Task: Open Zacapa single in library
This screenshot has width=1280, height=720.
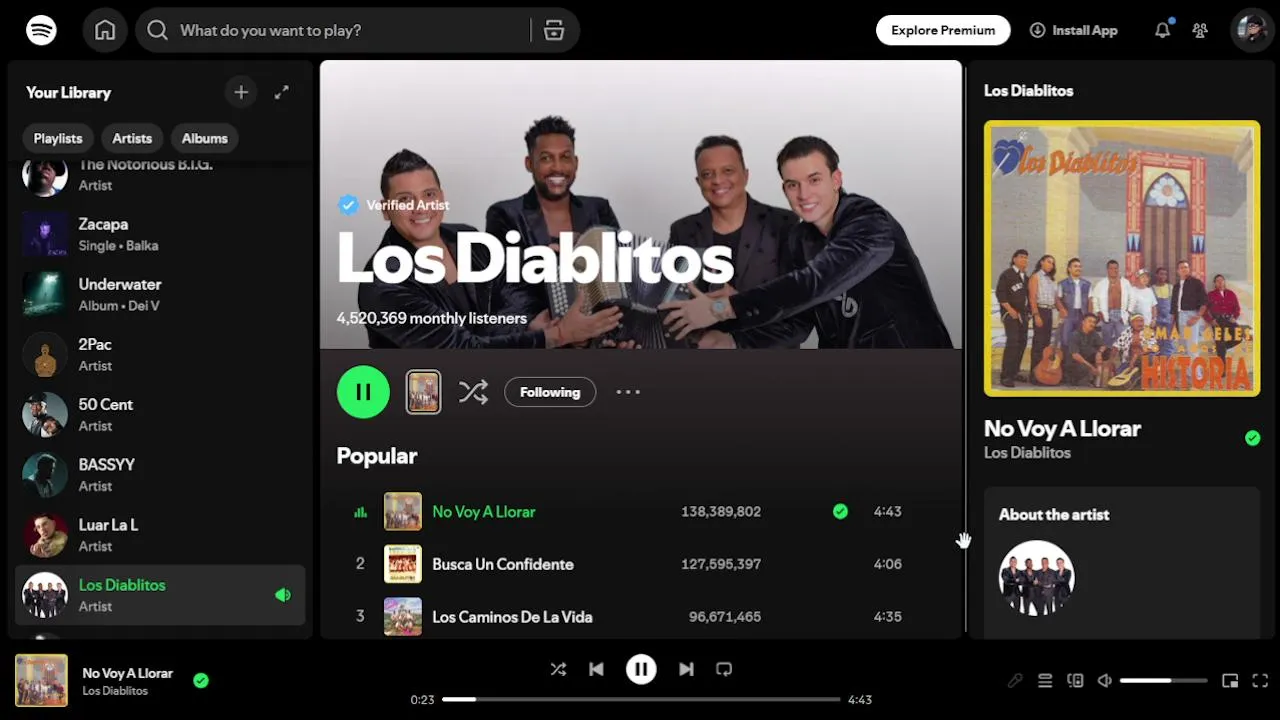Action: (160, 234)
